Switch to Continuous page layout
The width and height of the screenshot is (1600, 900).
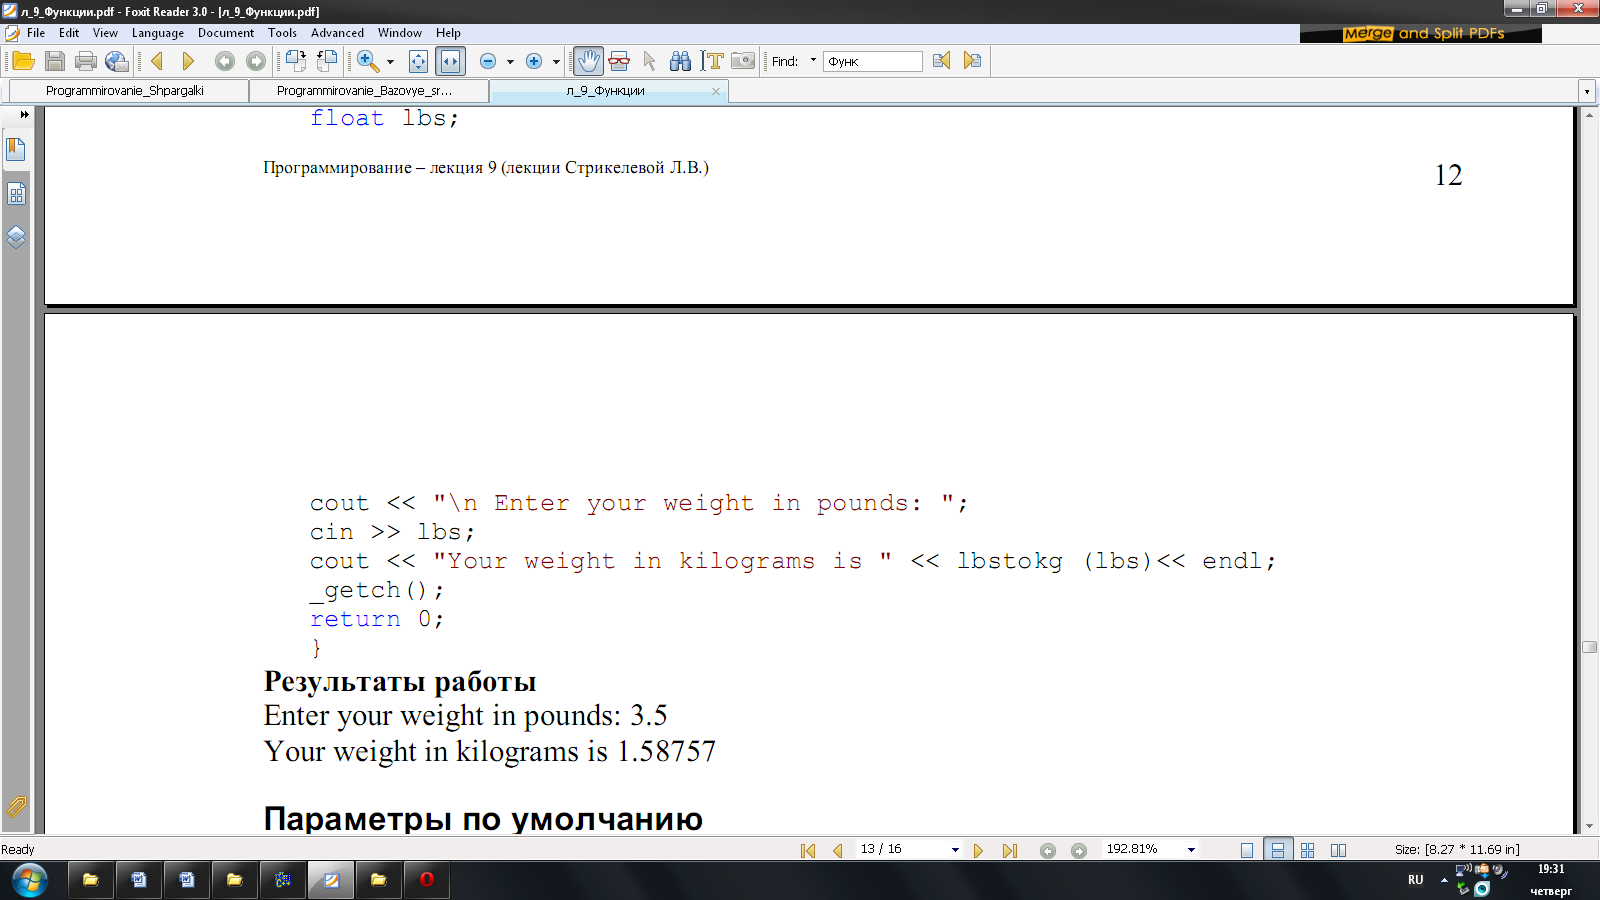[1278, 850]
